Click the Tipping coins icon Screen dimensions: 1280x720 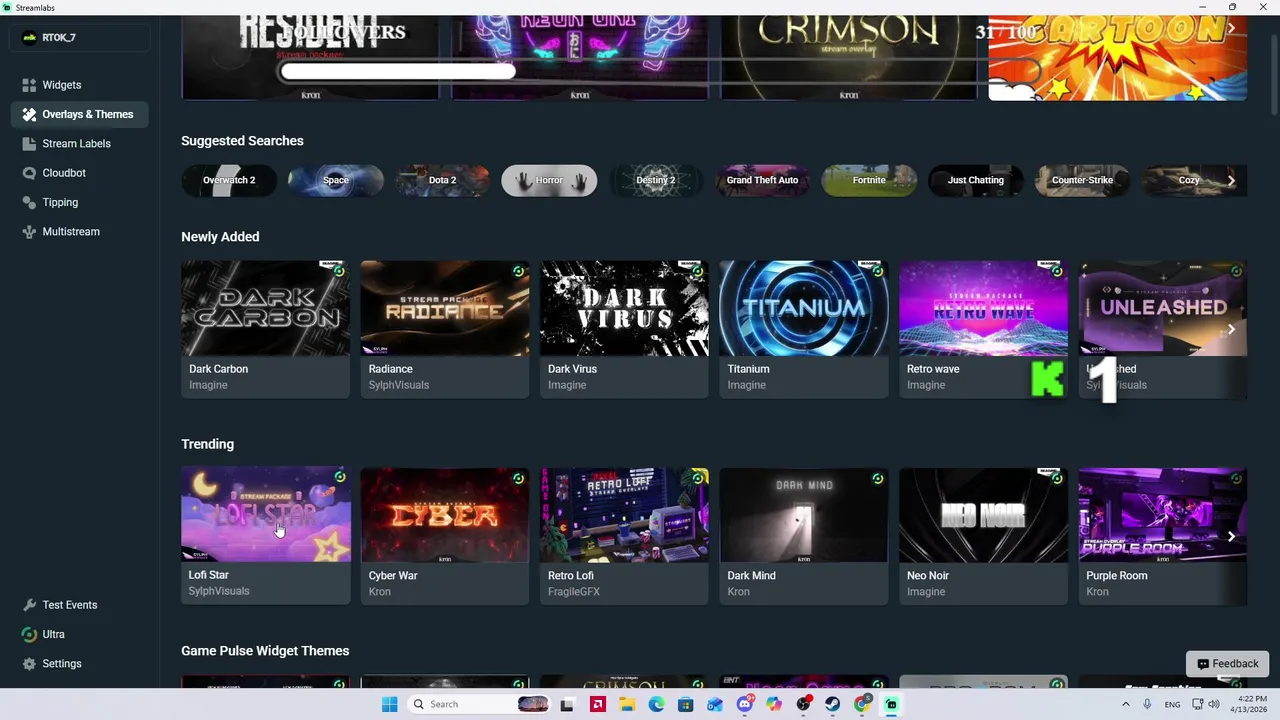pos(29,202)
